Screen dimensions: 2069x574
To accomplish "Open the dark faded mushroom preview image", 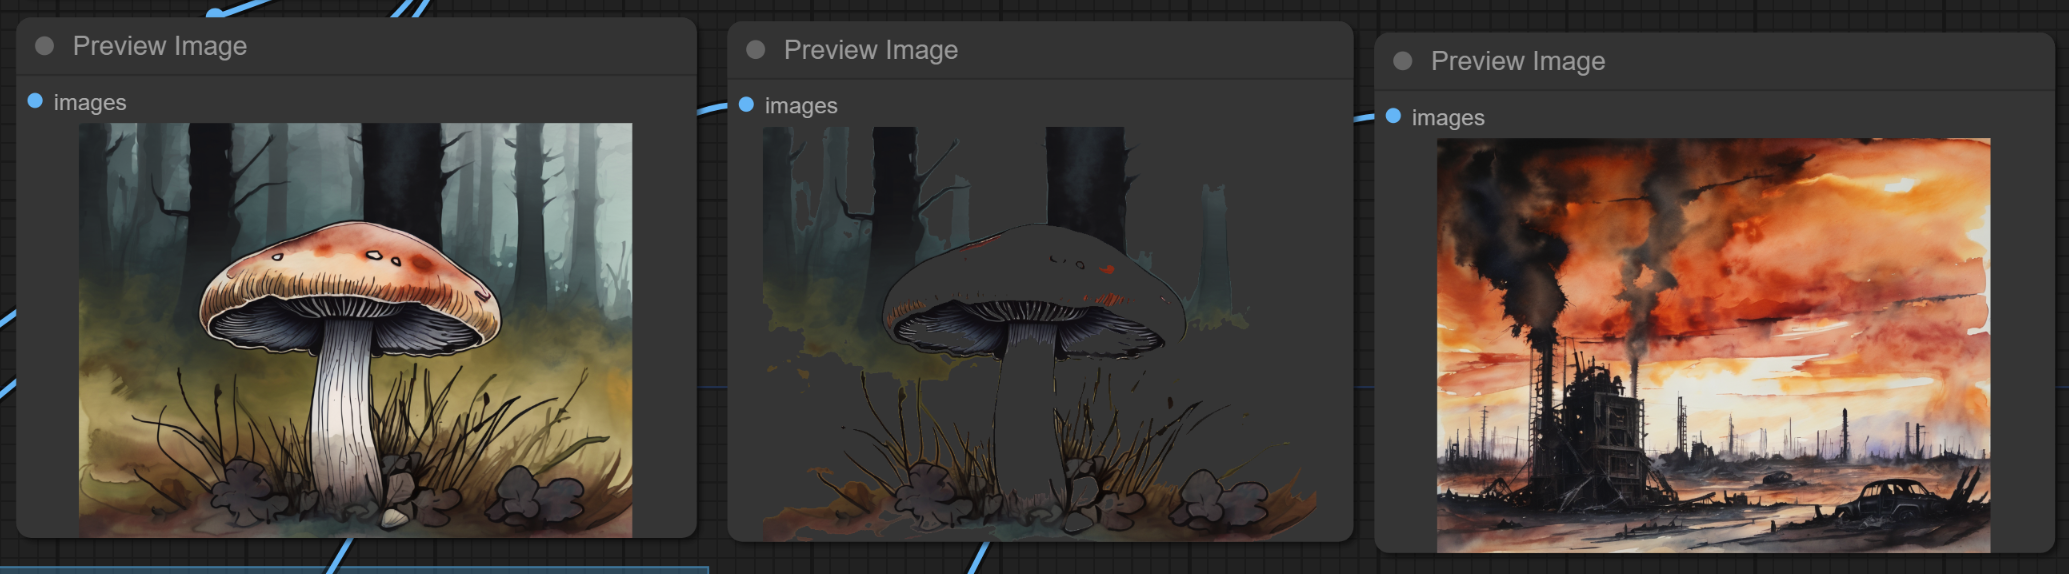I will [x=1040, y=333].
